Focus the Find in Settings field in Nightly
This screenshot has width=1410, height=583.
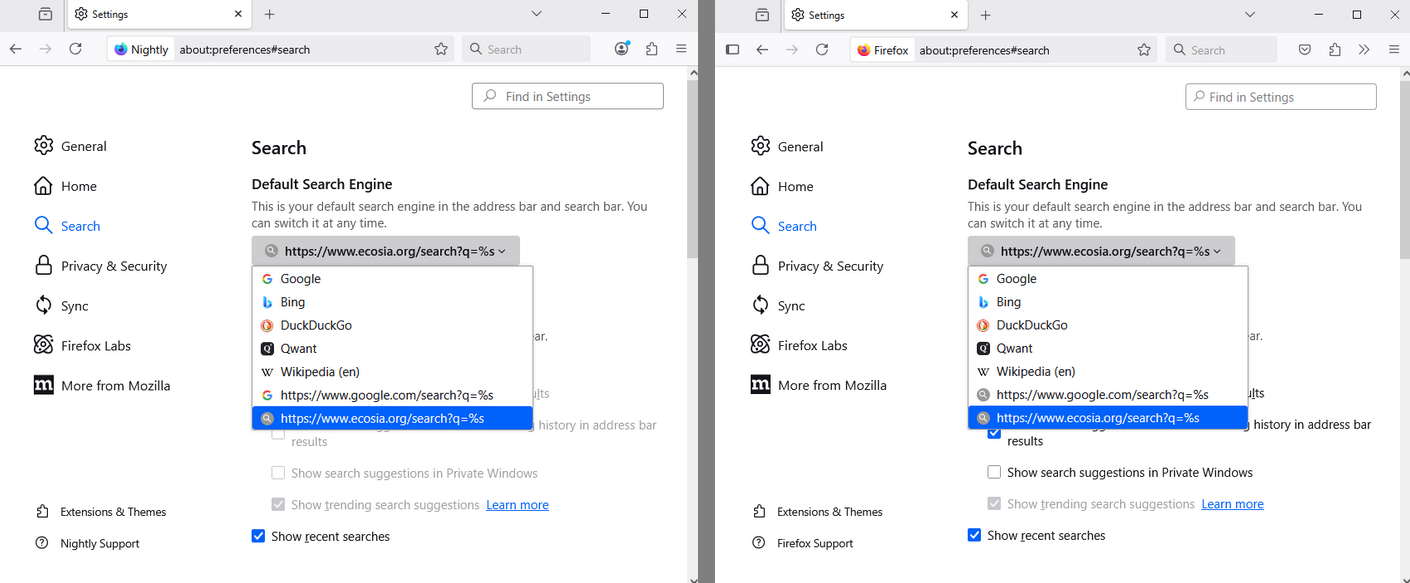point(568,96)
